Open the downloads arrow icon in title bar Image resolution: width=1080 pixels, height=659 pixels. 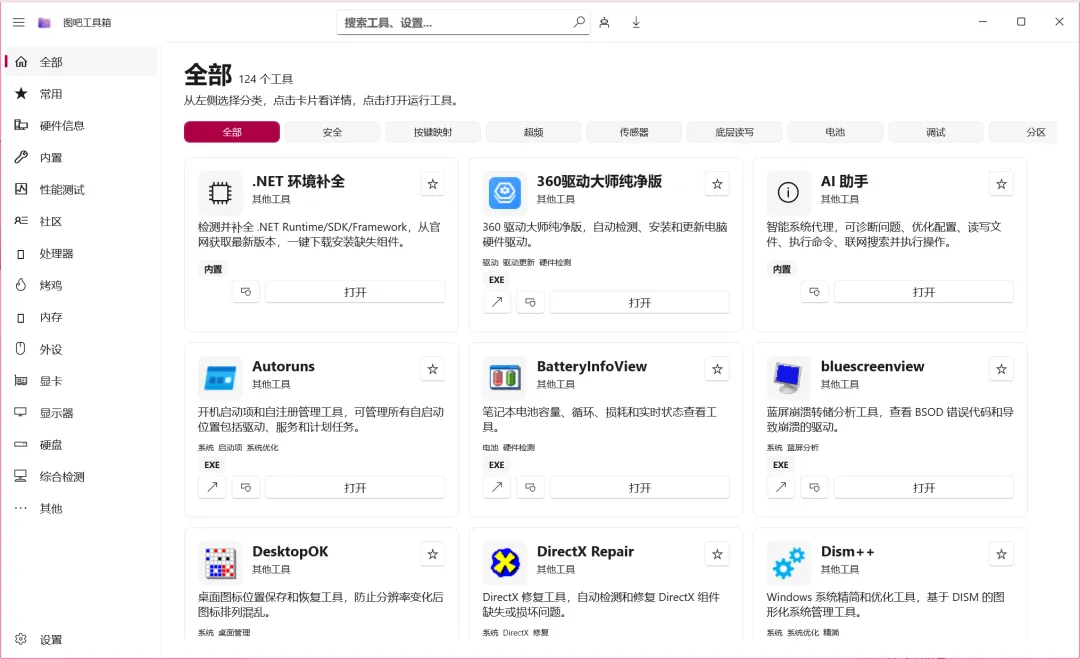pos(636,22)
